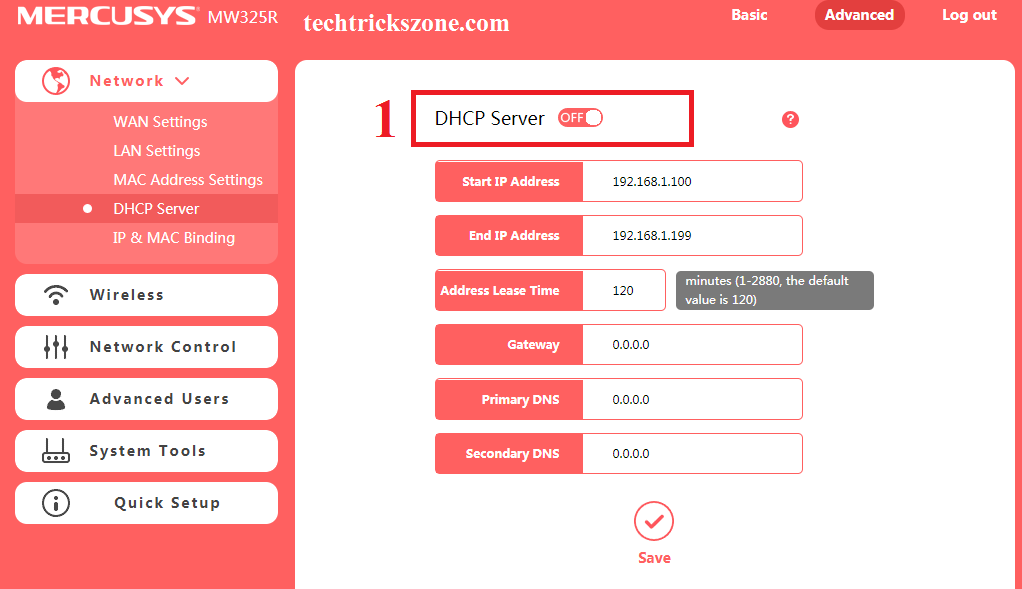Viewport: 1022px width, 589px height.
Task: Toggle the DHCP Server switch on
Action: (x=581, y=118)
